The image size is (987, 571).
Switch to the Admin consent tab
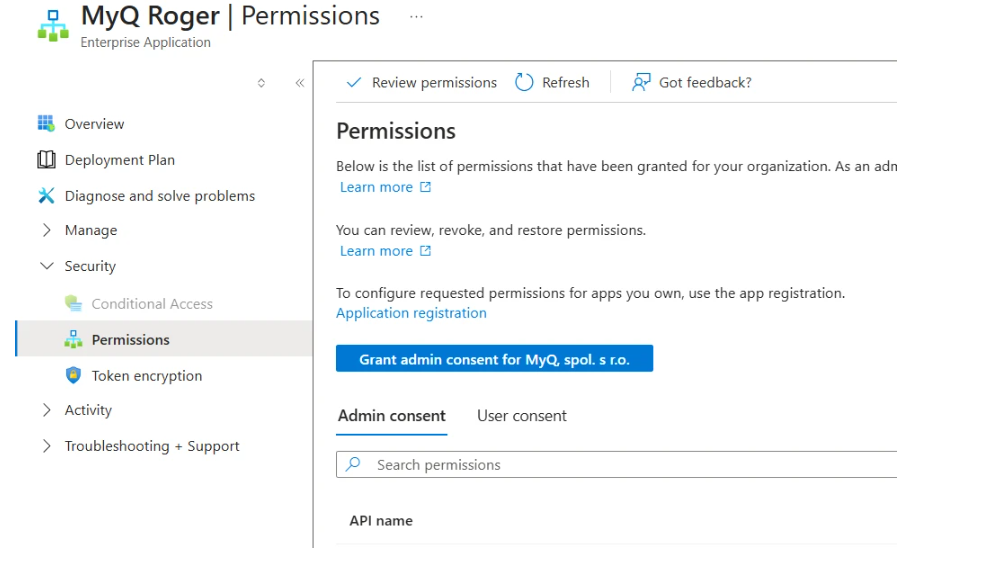pyautogui.click(x=392, y=416)
